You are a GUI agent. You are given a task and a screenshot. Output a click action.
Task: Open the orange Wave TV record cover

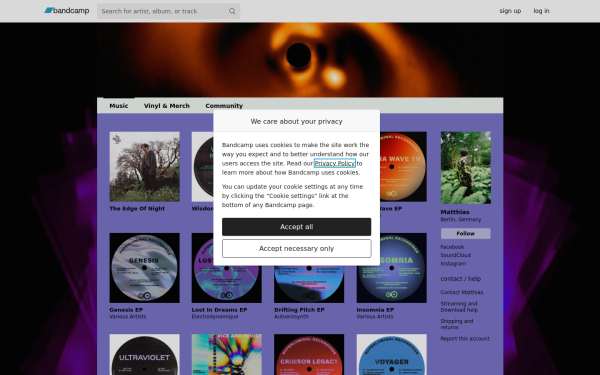click(x=403, y=166)
